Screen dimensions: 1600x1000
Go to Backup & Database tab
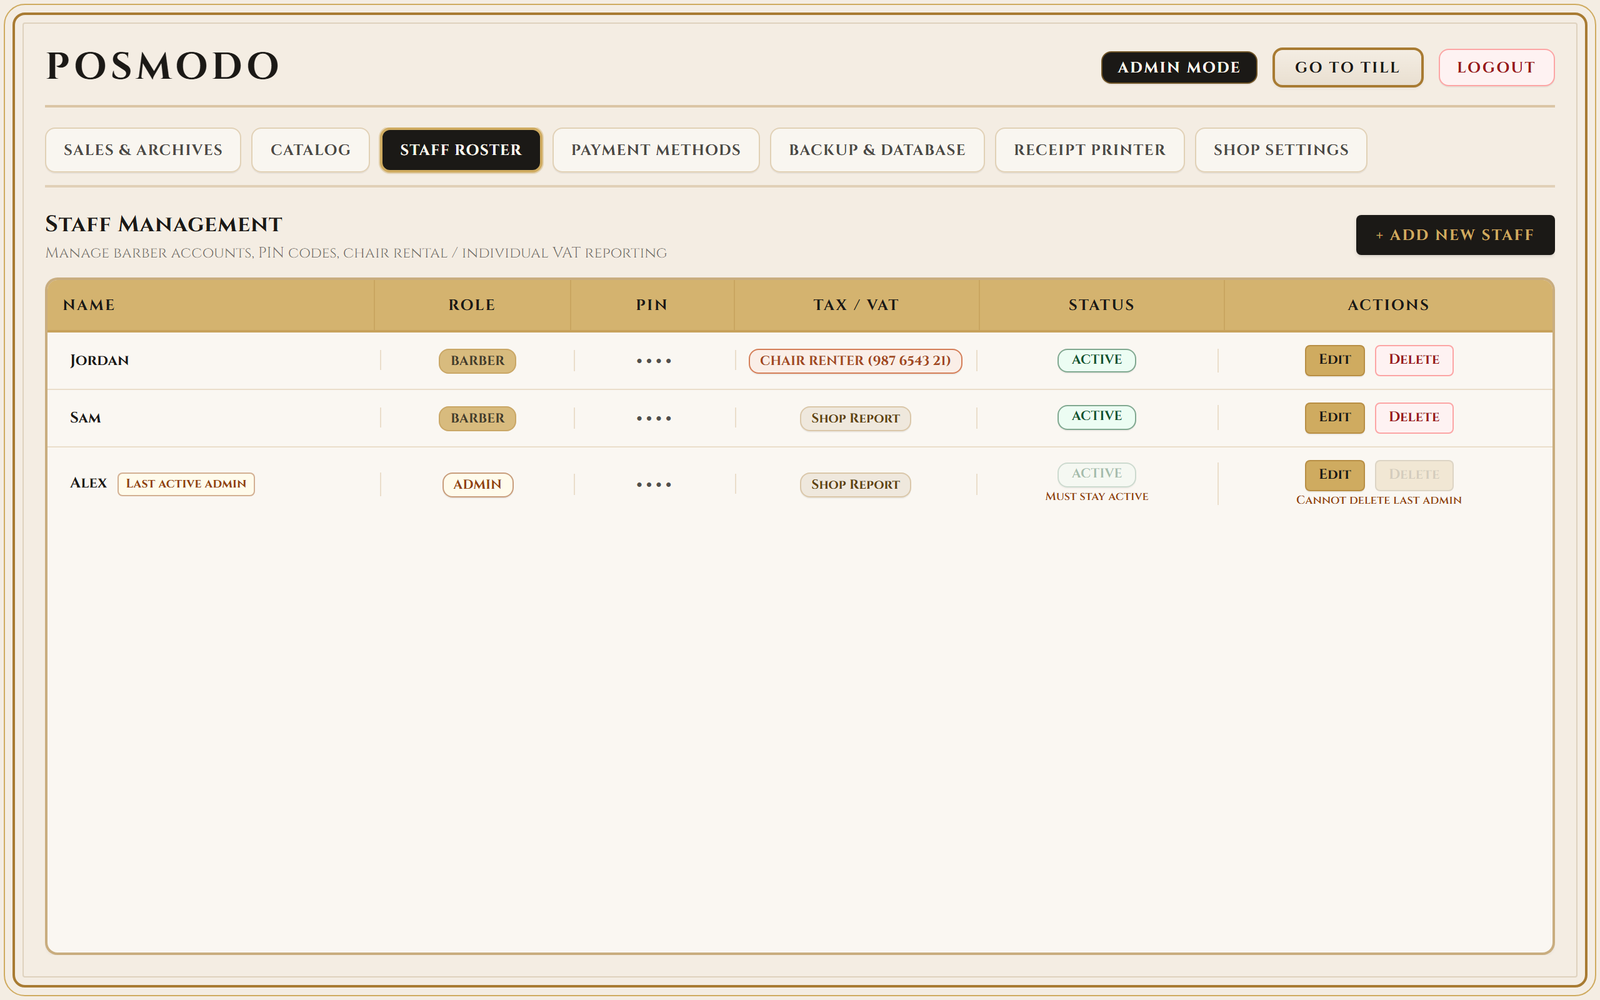point(877,150)
